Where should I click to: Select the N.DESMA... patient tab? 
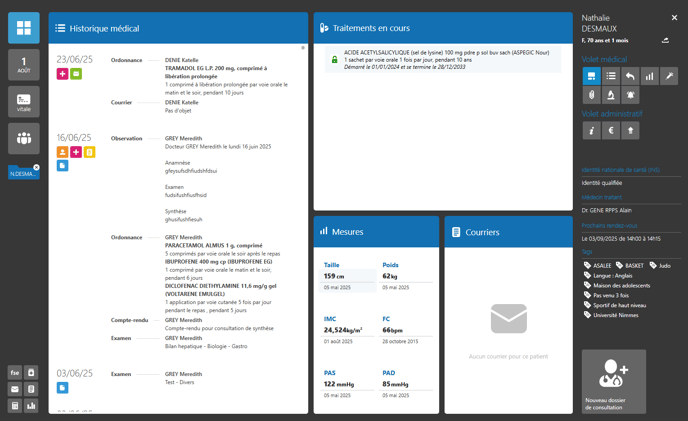[x=22, y=173]
